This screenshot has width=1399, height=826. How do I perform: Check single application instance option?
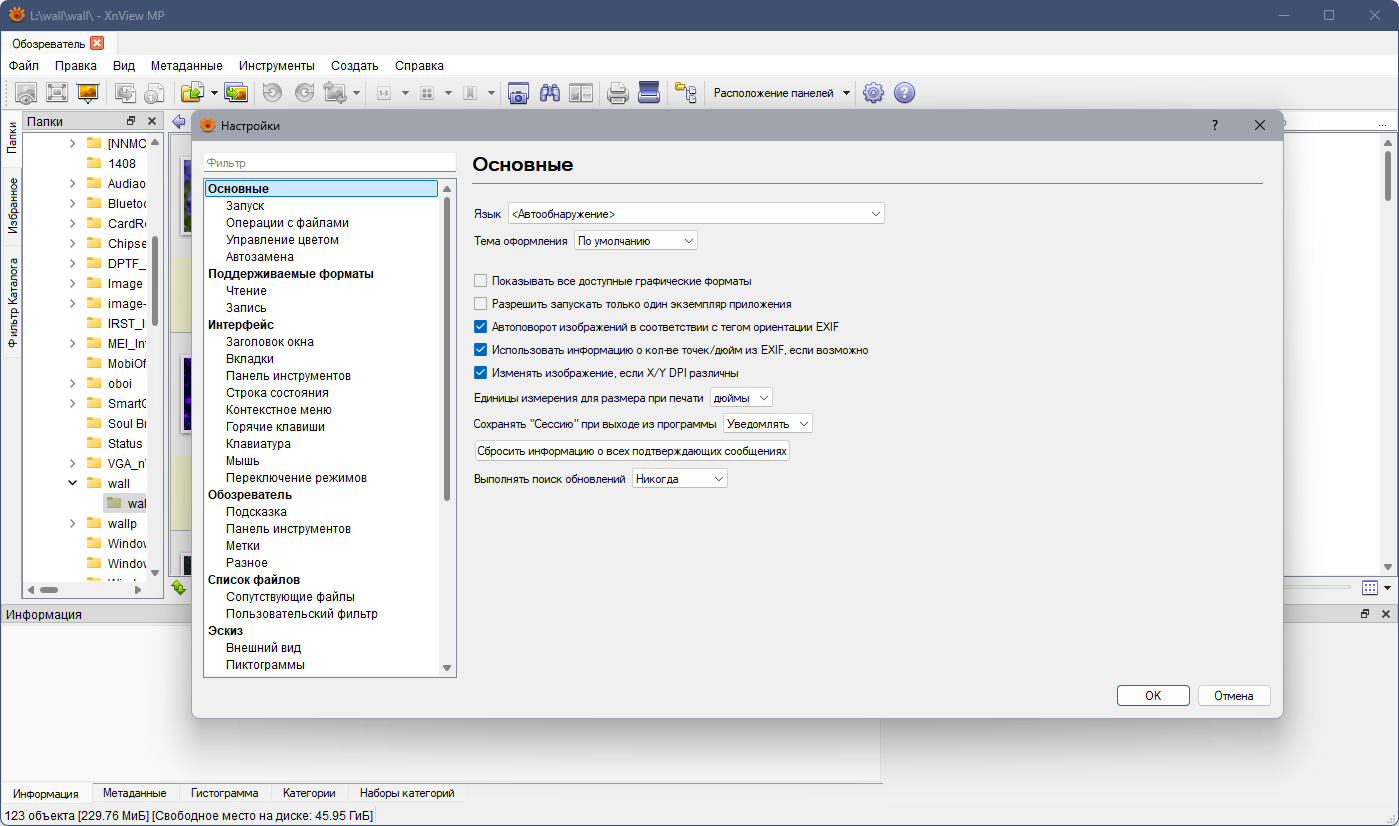tap(480, 304)
